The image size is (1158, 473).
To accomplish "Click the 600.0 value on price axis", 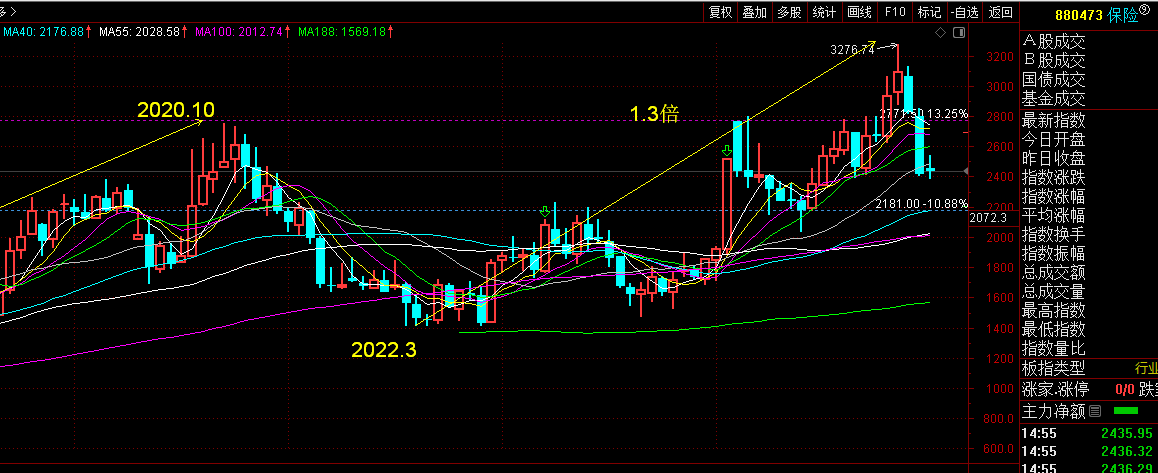I will click(998, 449).
